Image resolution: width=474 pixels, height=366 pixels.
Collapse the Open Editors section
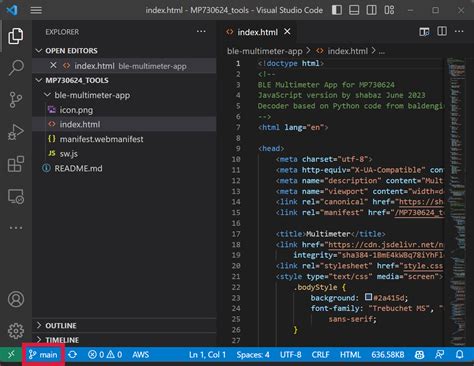point(124,51)
